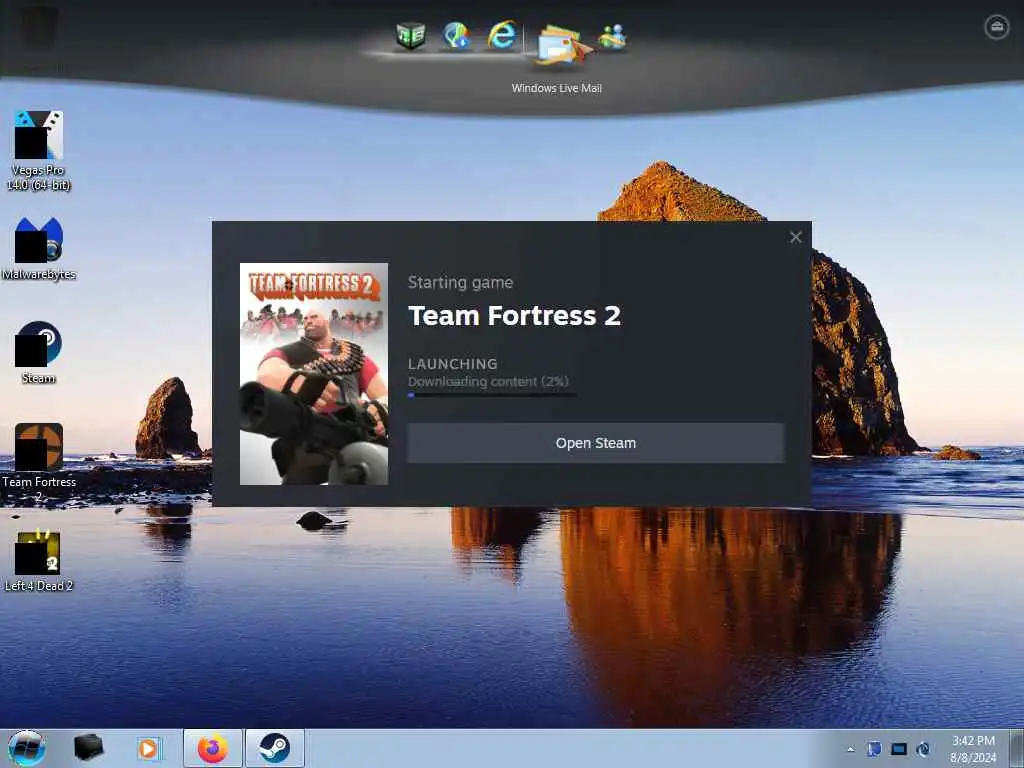Click the blue shield tray icon

pyautogui.click(x=874, y=749)
